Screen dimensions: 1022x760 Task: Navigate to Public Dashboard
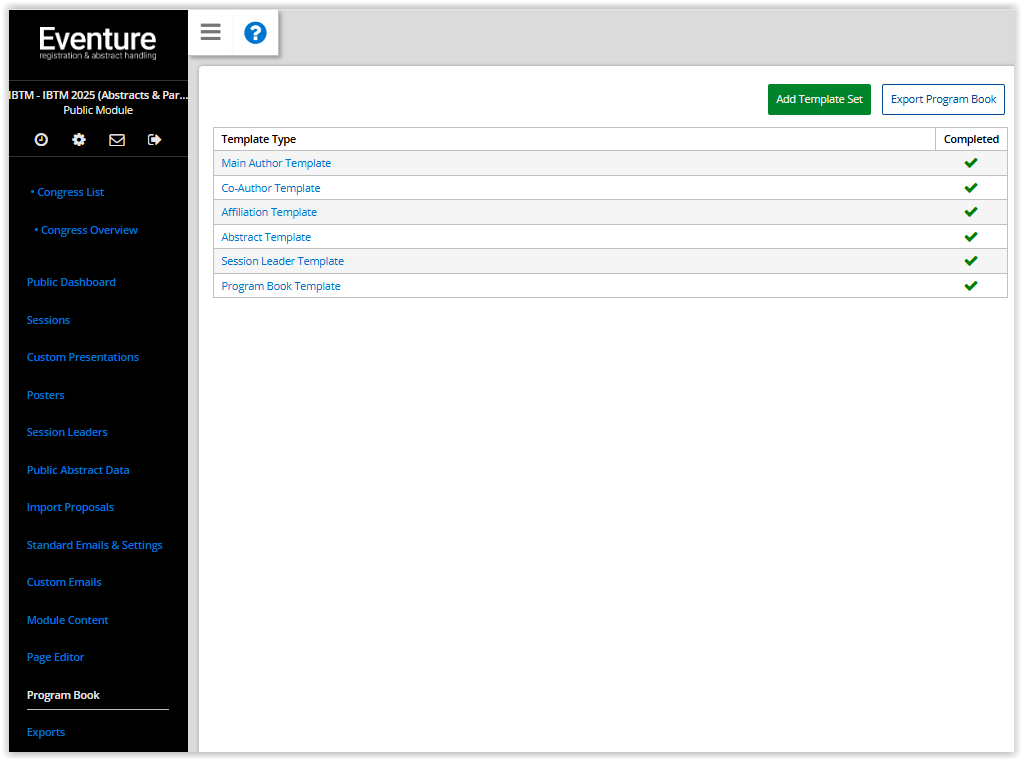click(71, 282)
